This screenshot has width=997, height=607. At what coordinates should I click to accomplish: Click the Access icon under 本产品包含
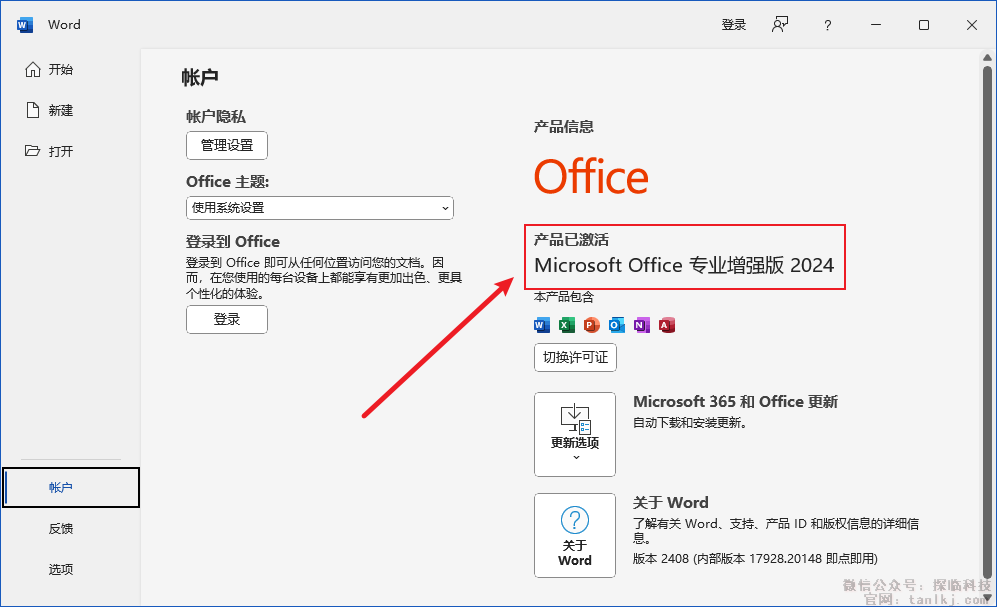coord(666,325)
